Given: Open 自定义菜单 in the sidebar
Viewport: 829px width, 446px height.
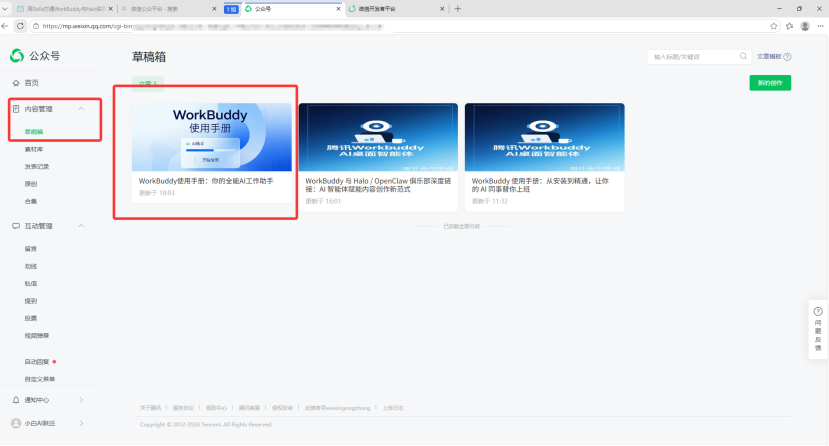Looking at the screenshot, I should [40, 379].
